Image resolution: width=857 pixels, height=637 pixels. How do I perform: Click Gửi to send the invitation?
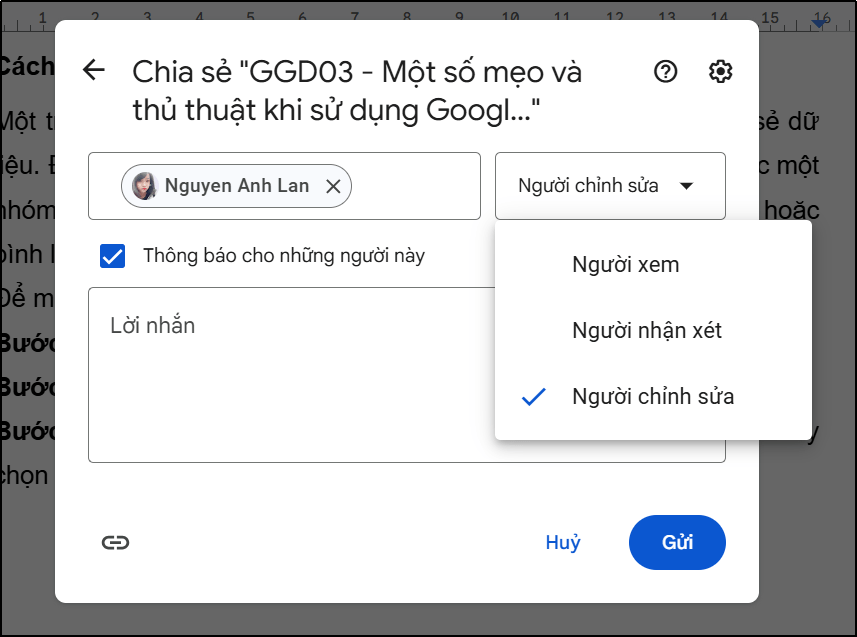(677, 542)
